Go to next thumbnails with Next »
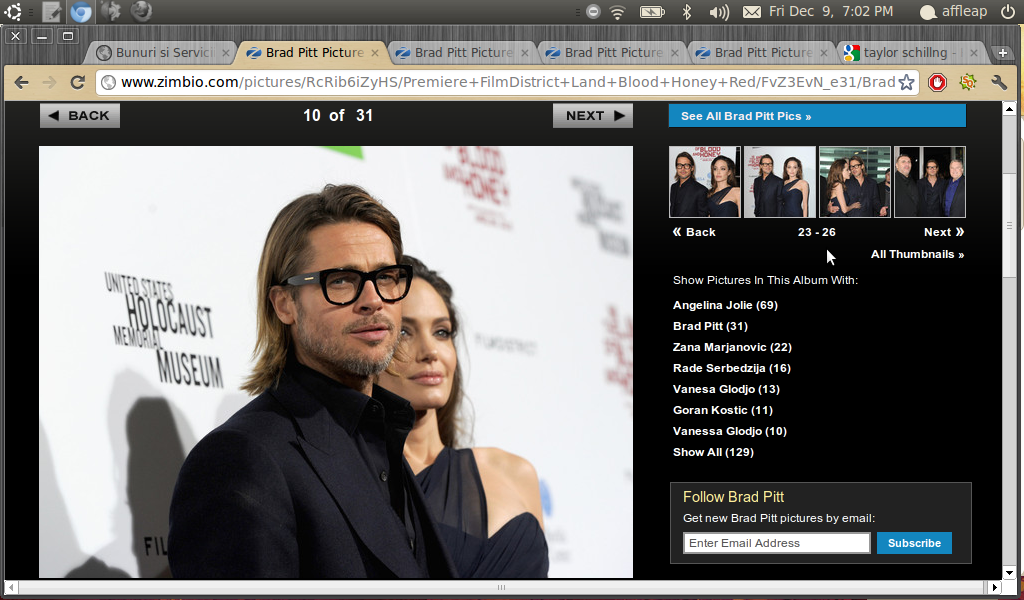1024x600 pixels. pyautogui.click(x=944, y=232)
